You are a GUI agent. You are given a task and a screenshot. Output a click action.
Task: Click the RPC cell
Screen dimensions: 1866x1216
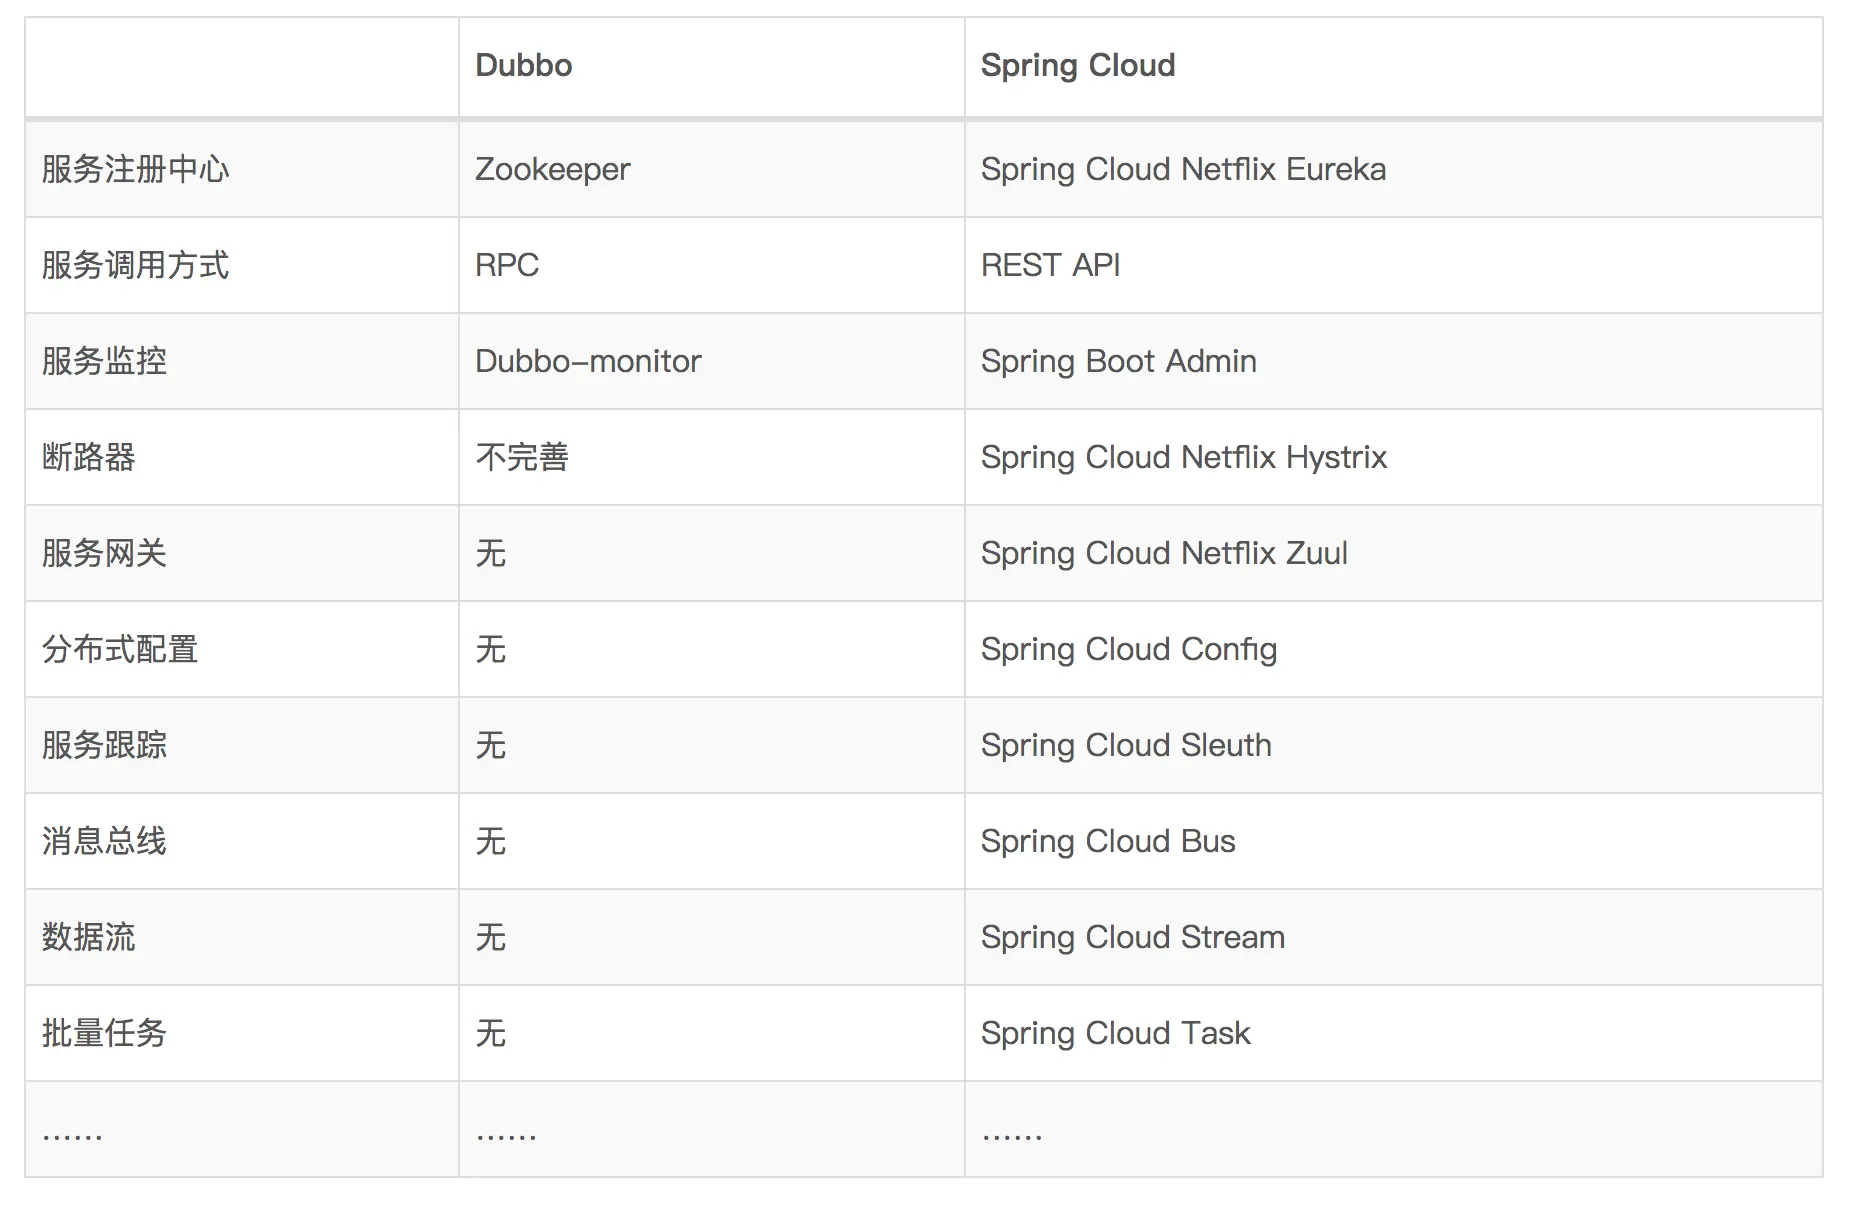point(507,265)
